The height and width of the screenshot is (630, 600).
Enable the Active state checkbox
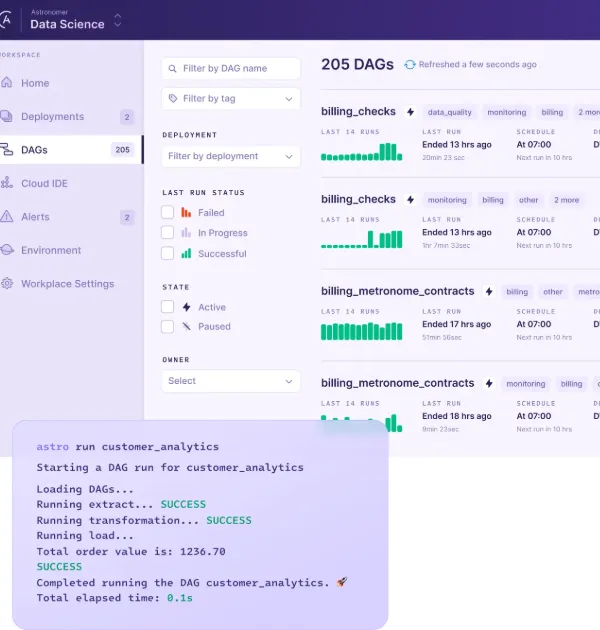(x=168, y=307)
